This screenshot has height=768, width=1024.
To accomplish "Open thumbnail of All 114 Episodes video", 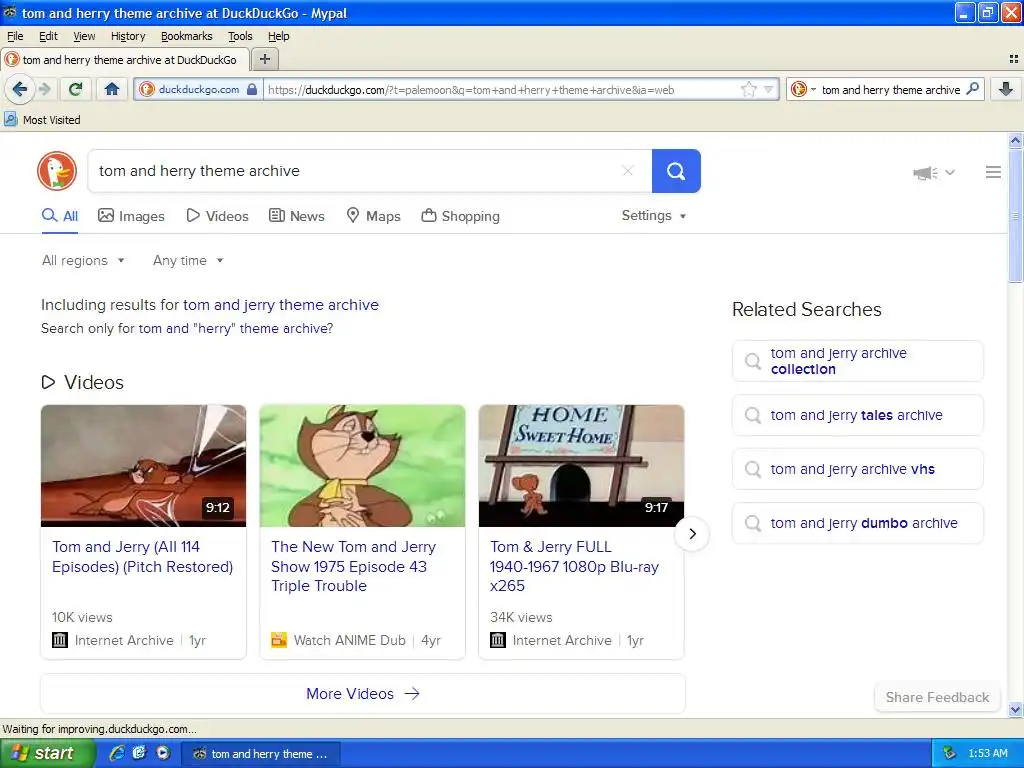I will click(x=144, y=466).
